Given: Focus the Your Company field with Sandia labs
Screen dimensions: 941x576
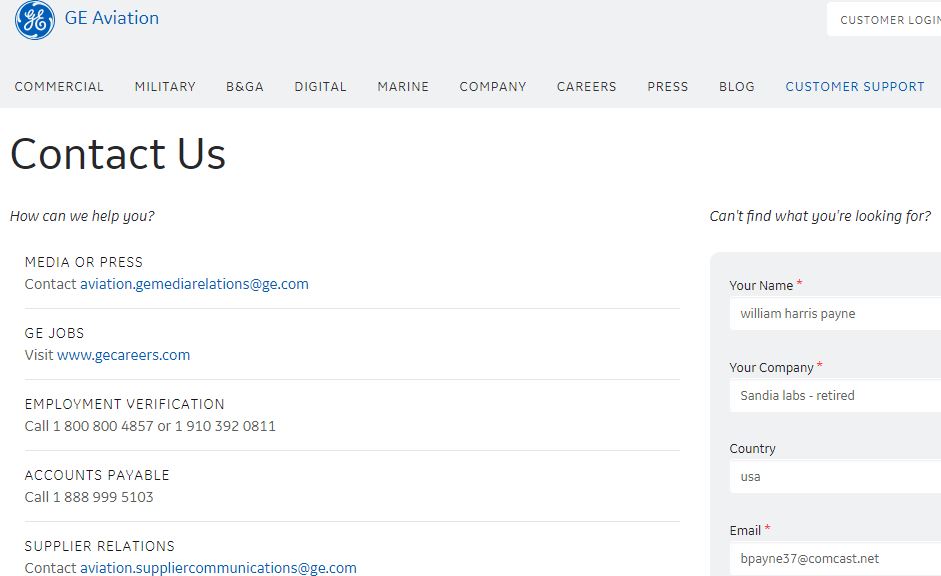Looking at the screenshot, I should click(x=835, y=395).
